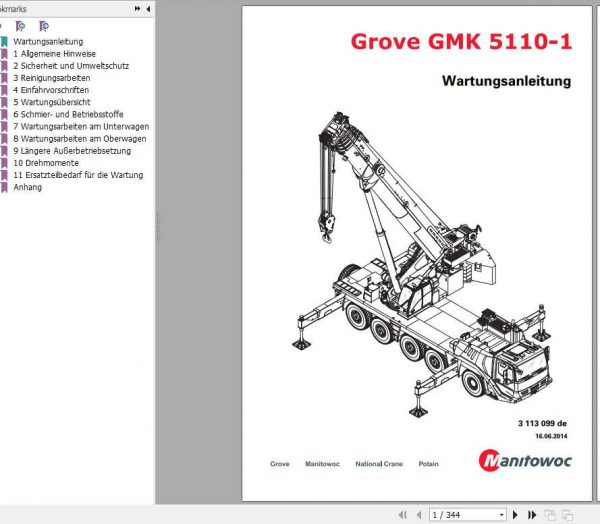Go to the first page of the document

coord(402,515)
